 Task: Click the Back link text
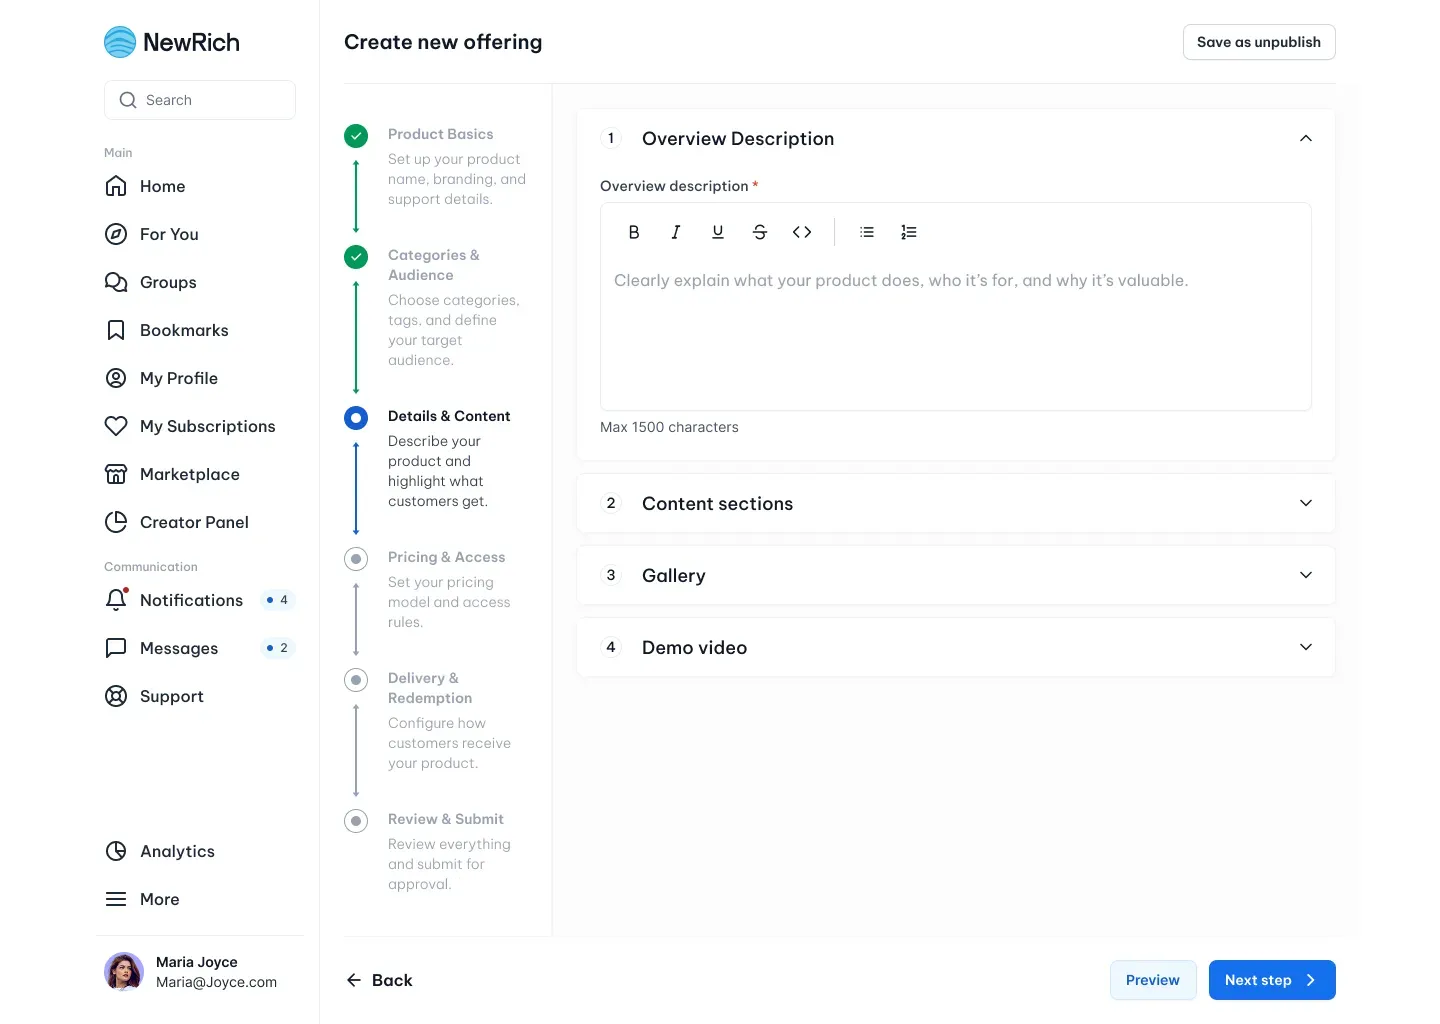click(392, 980)
